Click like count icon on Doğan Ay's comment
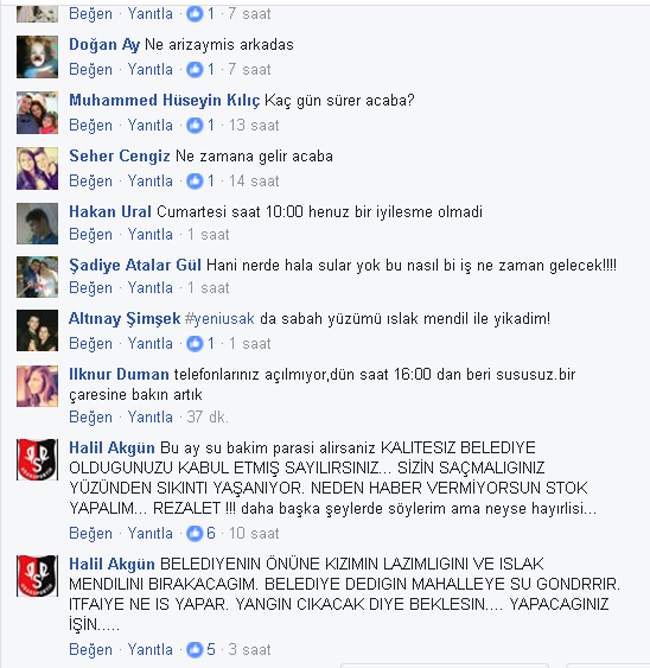Image resolution: width=650 pixels, height=668 pixels. click(x=195, y=69)
